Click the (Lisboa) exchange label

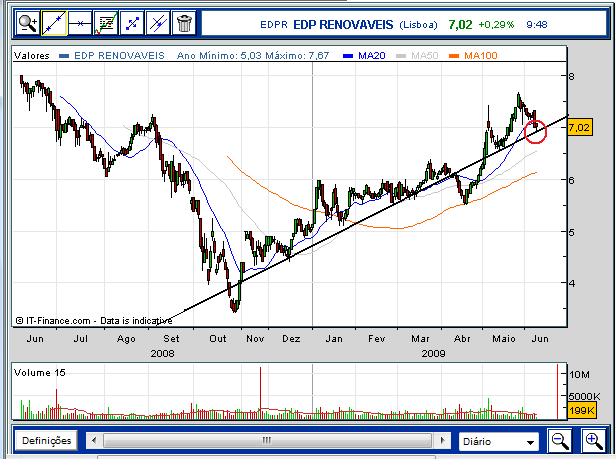coord(418,25)
